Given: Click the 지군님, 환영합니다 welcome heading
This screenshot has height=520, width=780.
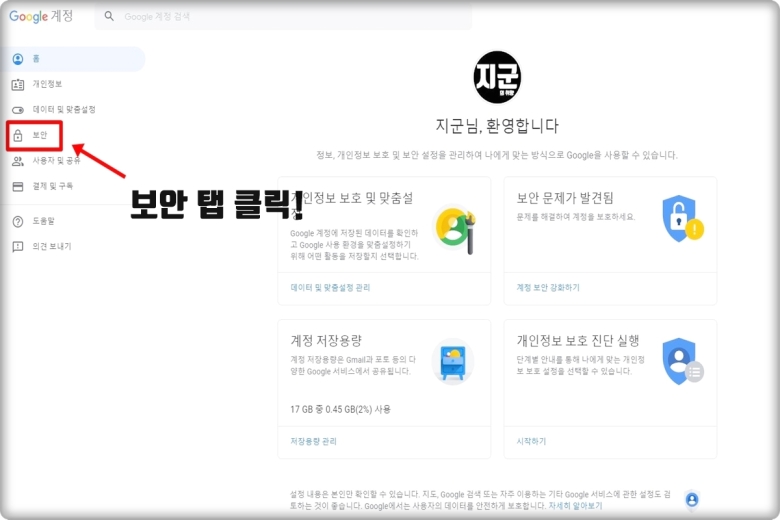Looking at the screenshot, I should click(x=497, y=126).
